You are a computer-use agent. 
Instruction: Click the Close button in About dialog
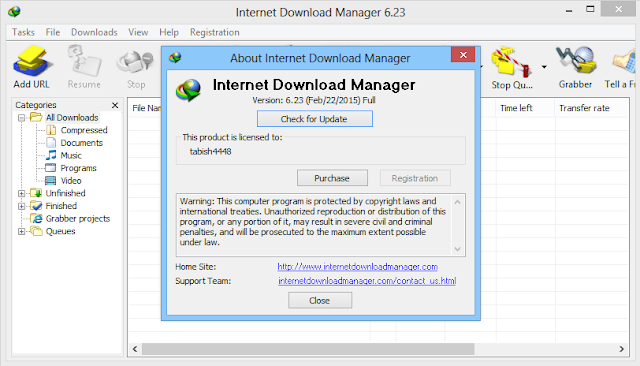(320, 301)
